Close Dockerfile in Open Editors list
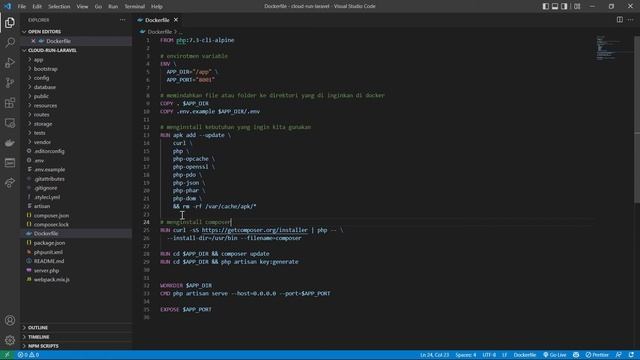The height and width of the screenshot is (360, 640). [x=33, y=41]
